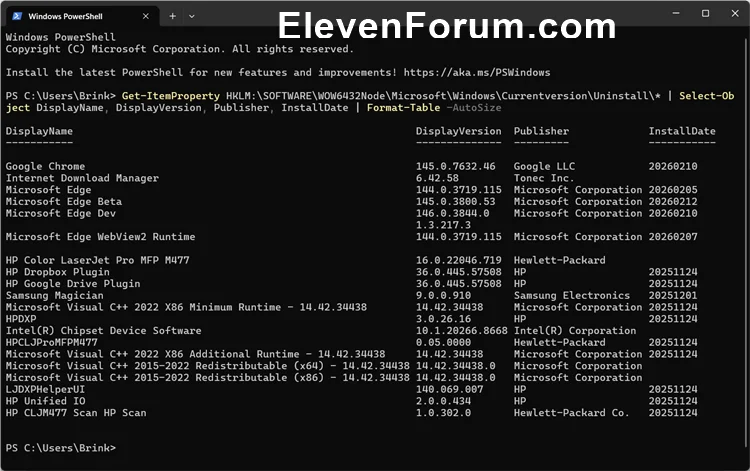
Task: Click the DisplayName column header
Action: pyautogui.click(x=39, y=131)
